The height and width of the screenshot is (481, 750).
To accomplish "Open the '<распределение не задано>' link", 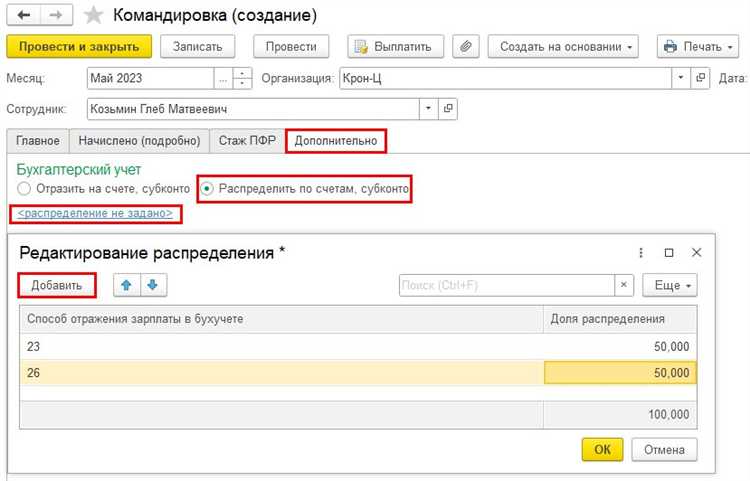I will click(x=95, y=213).
